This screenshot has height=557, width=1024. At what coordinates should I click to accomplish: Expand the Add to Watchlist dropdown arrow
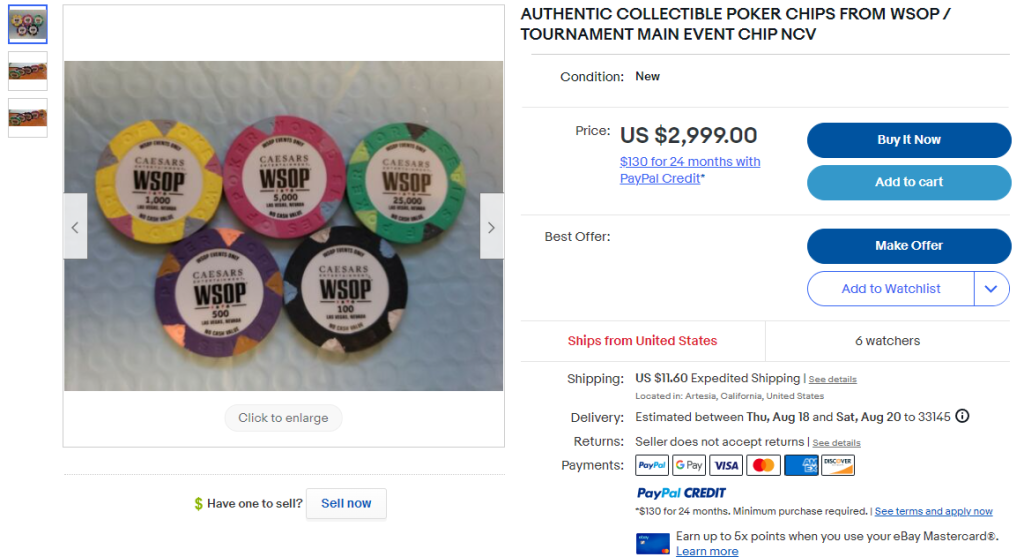pos(991,289)
